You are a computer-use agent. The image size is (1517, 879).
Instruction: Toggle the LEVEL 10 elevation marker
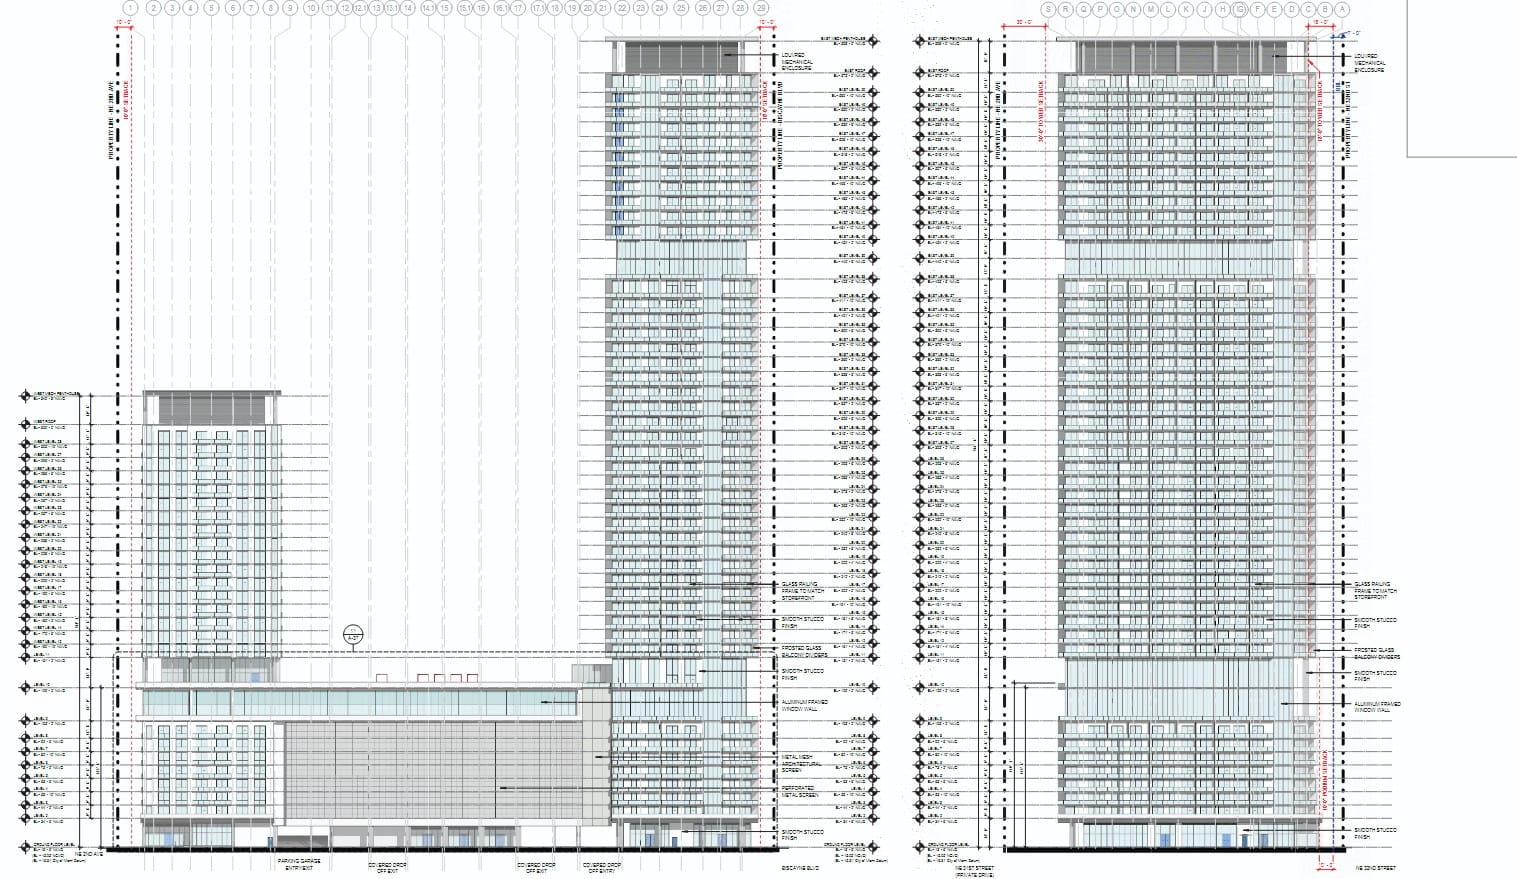click(25, 686)
